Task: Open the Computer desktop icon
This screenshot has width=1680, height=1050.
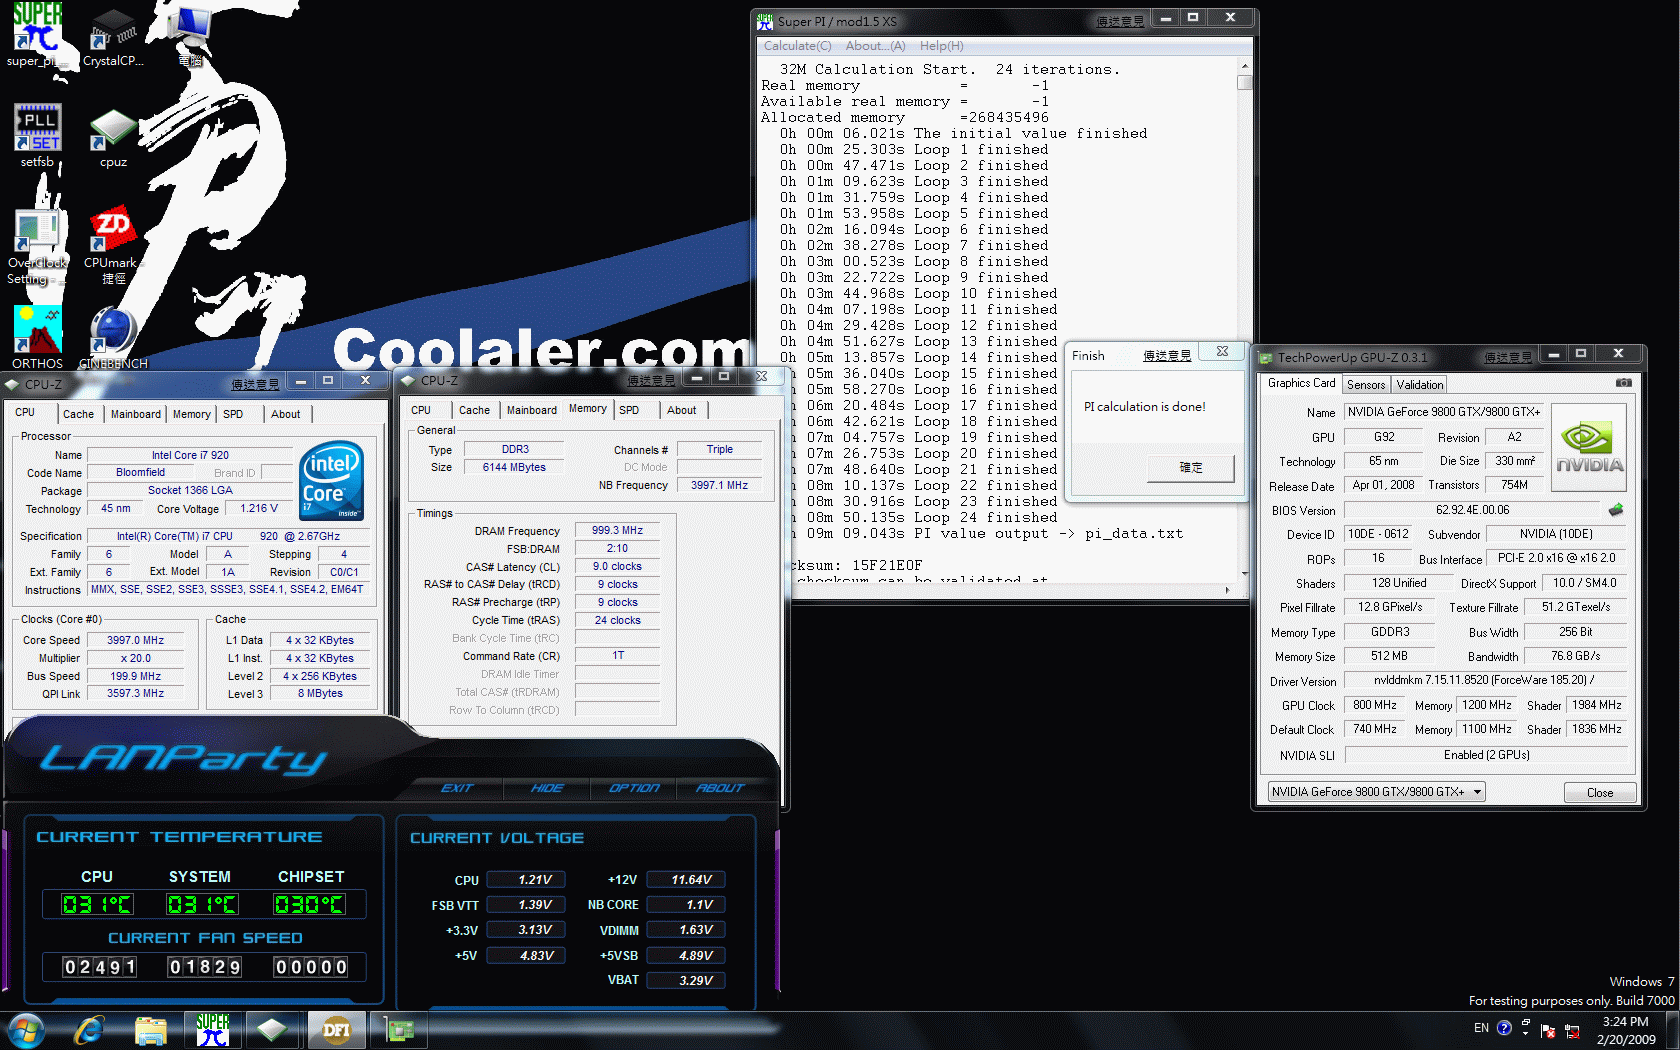Action: click(190, 36)
